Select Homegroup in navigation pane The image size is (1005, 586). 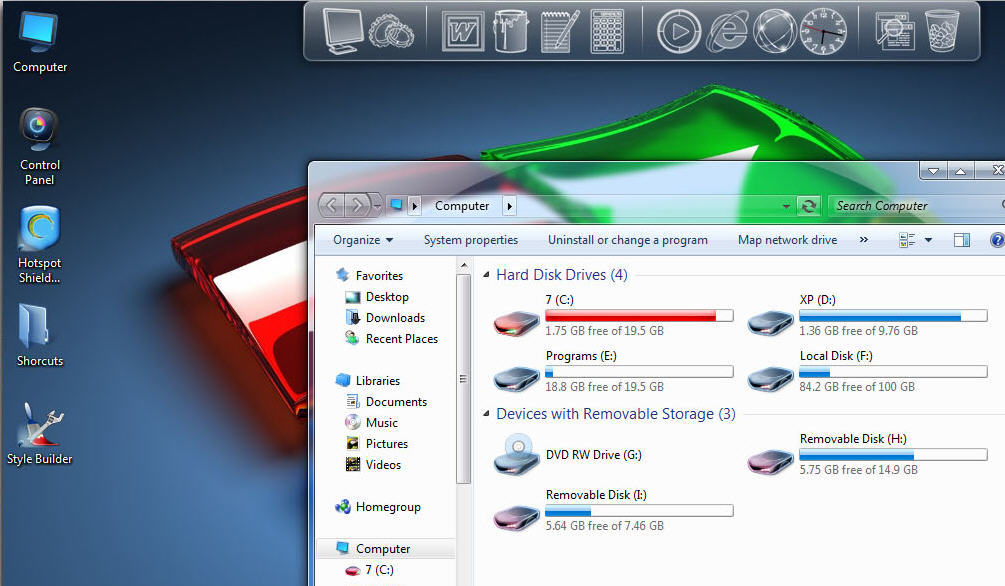click(387, 507)
